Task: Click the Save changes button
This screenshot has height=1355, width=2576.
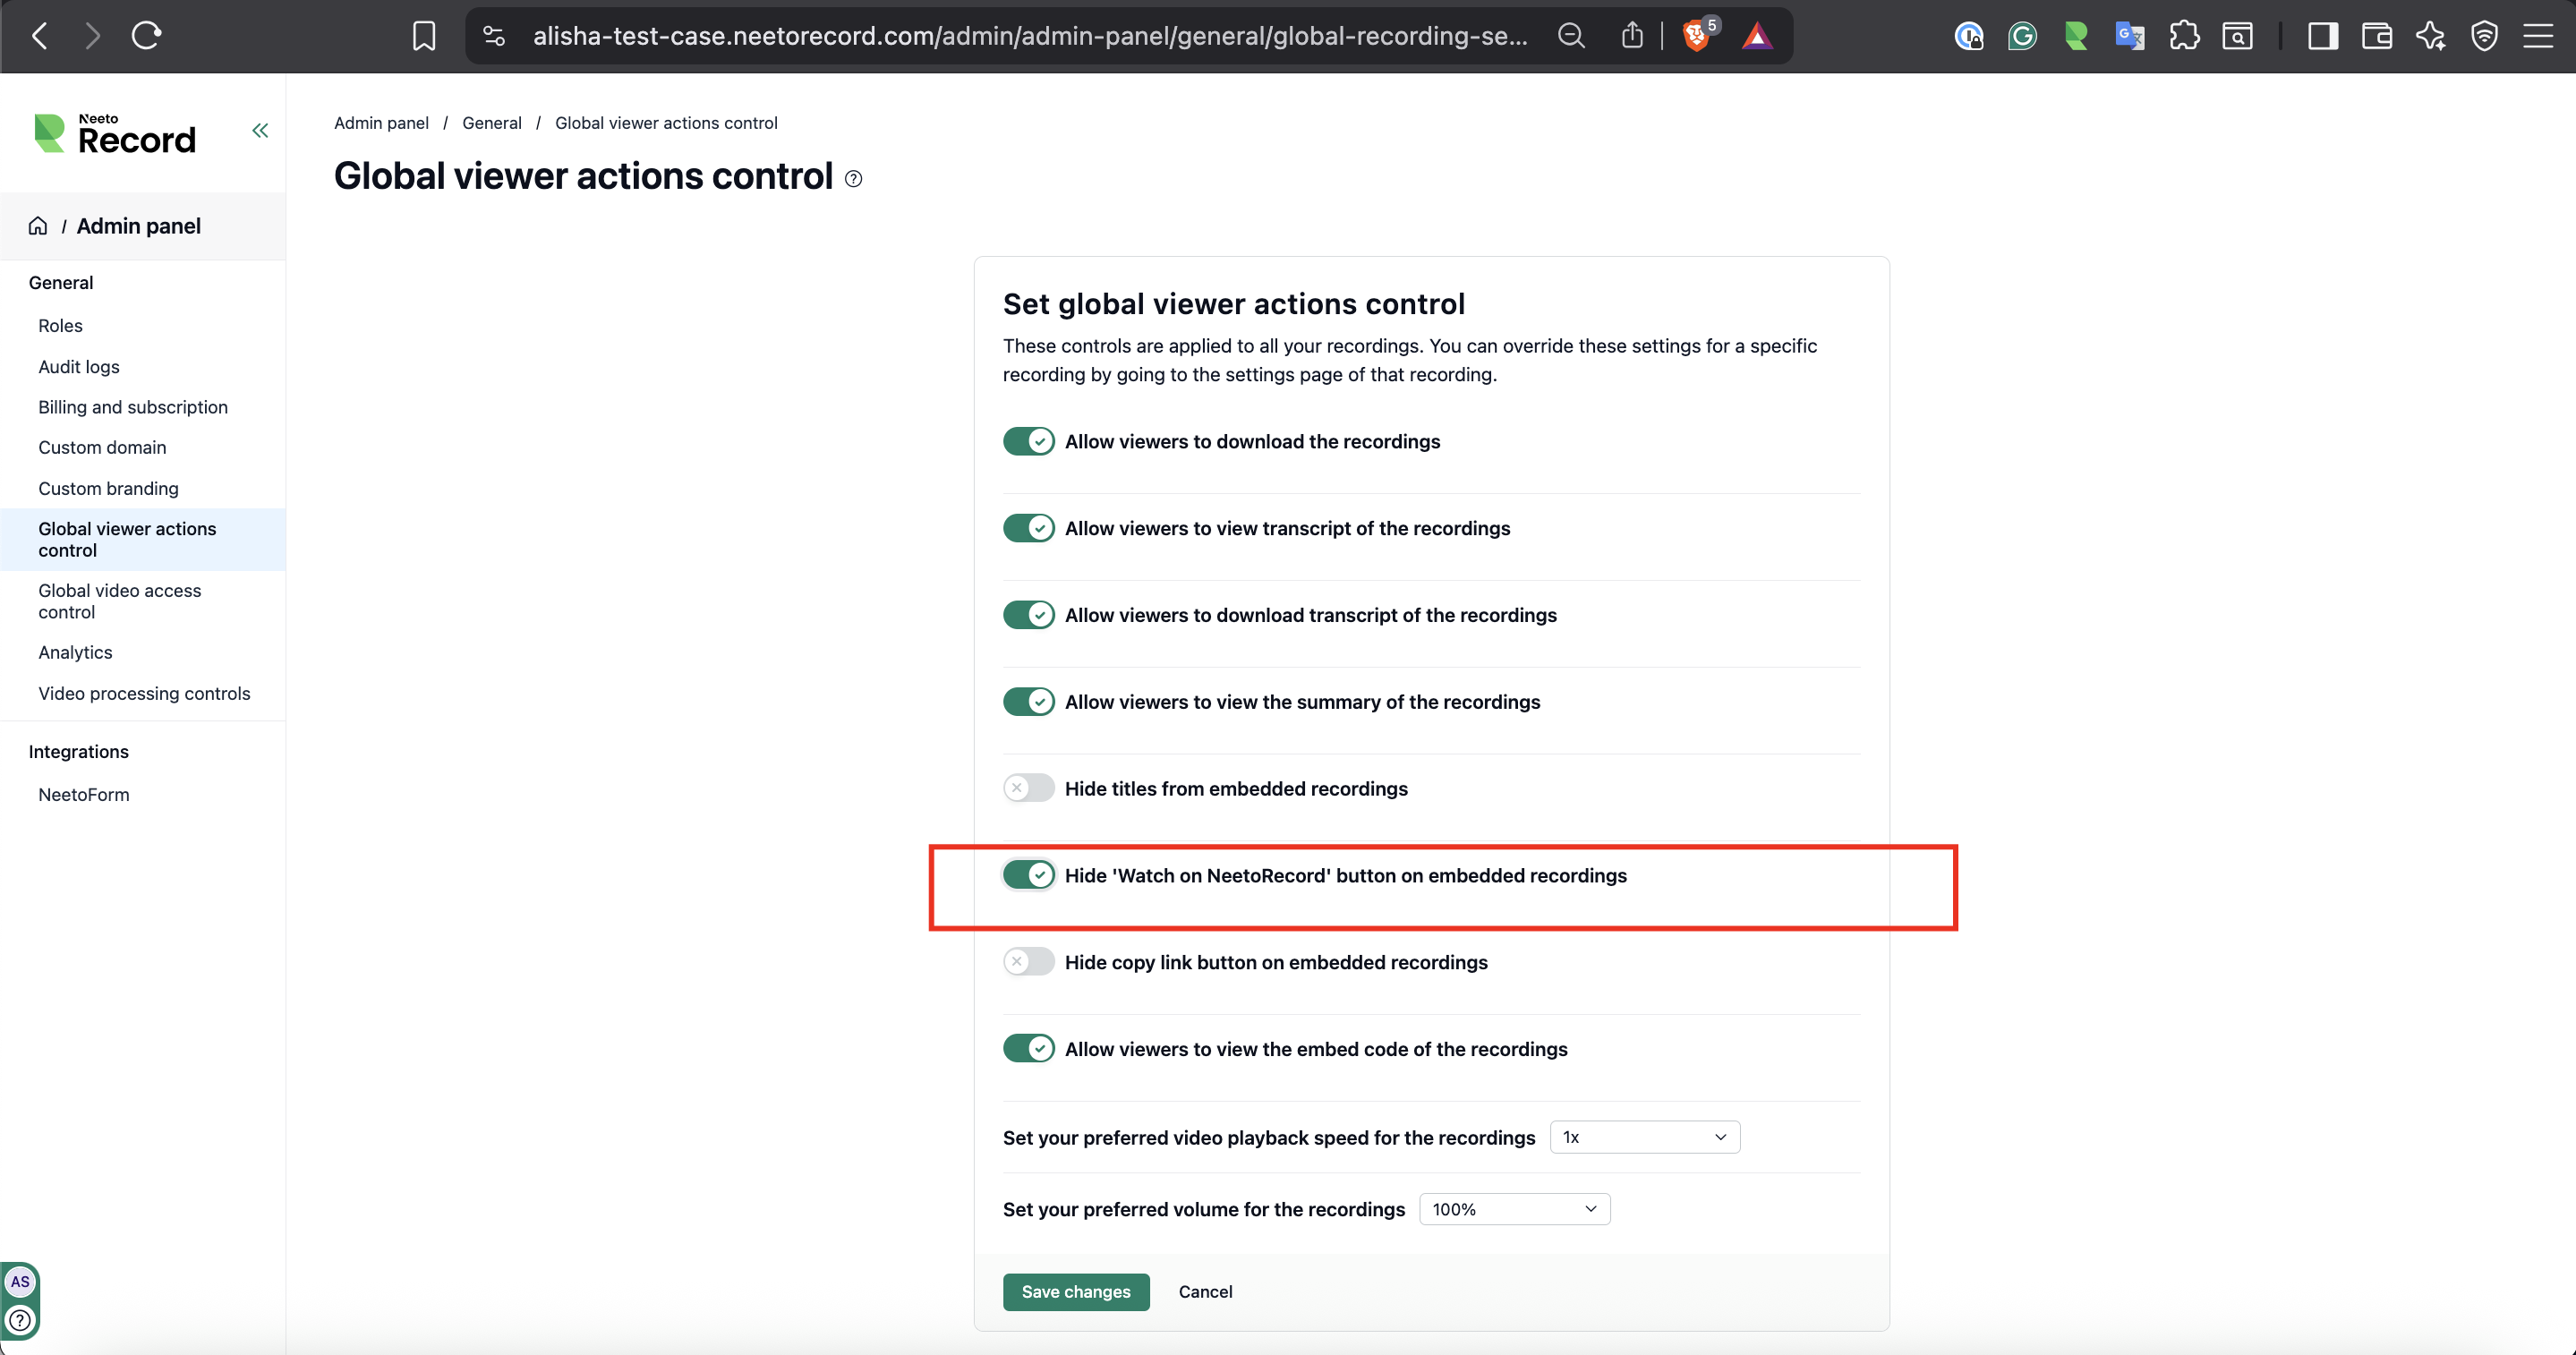Action: pyautogui.click(x=1076, y=1292)
